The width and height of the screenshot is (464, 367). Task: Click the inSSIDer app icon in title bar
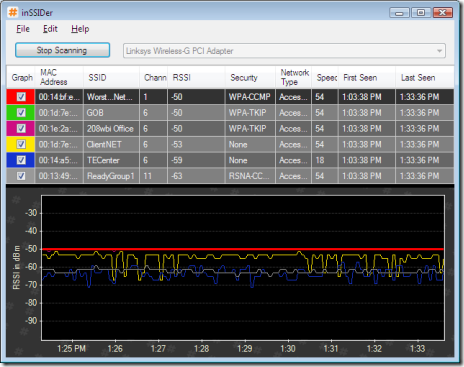click(x=13, y=13)
